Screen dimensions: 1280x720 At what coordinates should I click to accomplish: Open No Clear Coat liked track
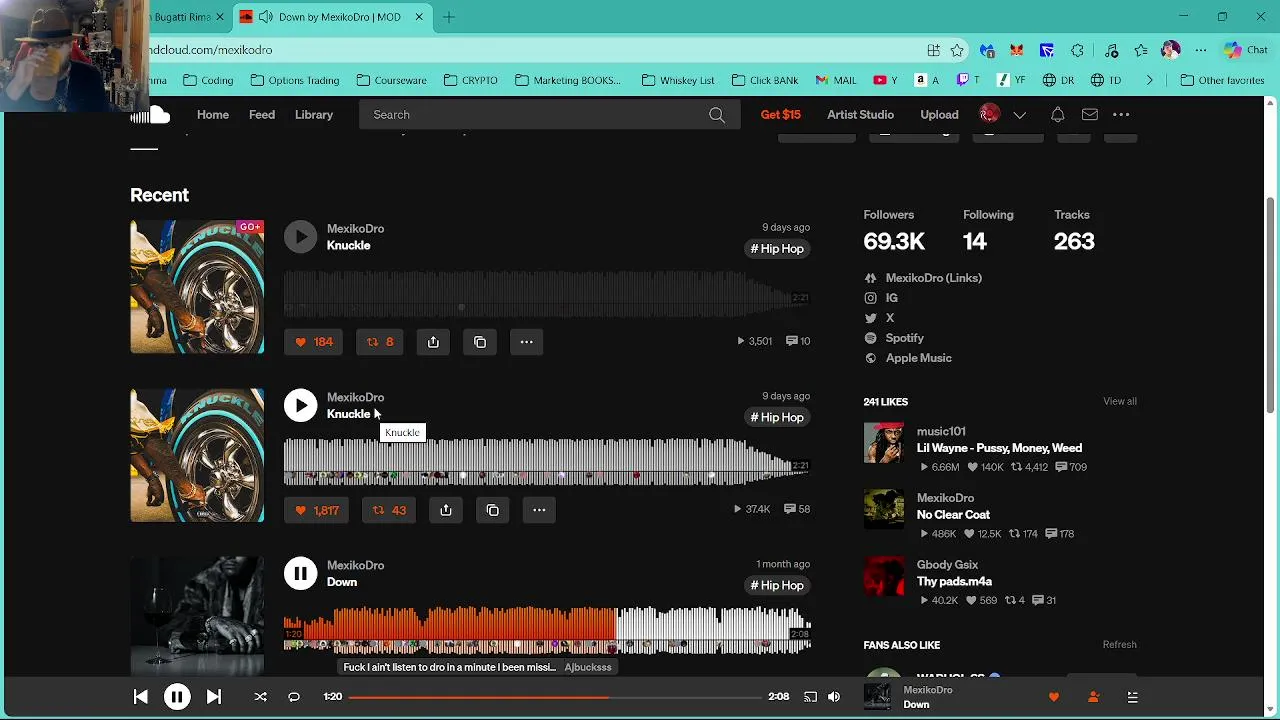click(x=953, y=515)
